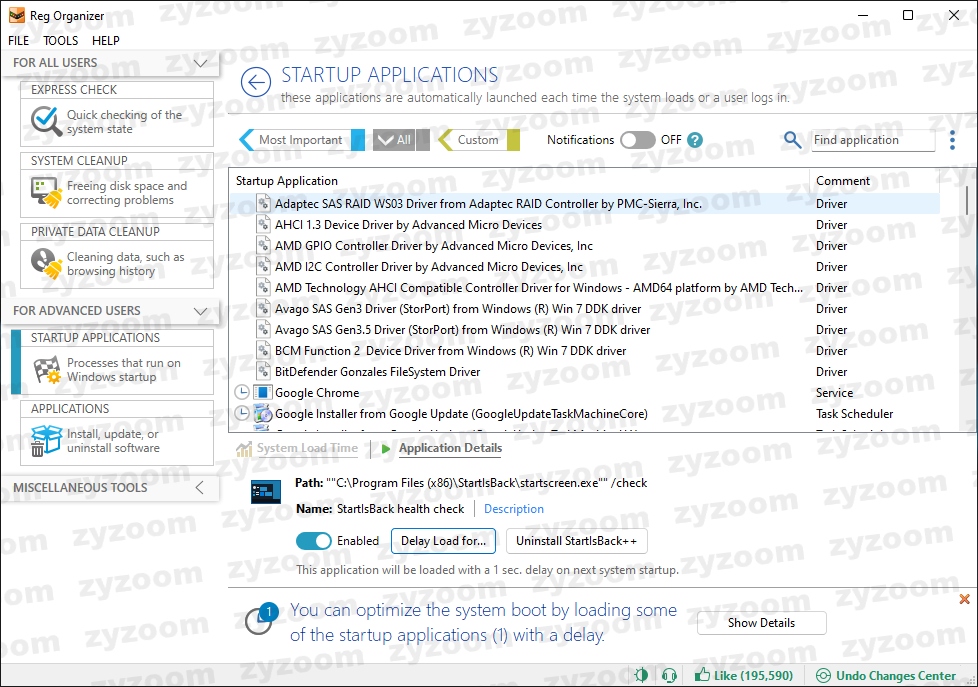Click the Like thumbs-up counter
The width and height of the screenshot is (978, 687).
pos(743,675)
